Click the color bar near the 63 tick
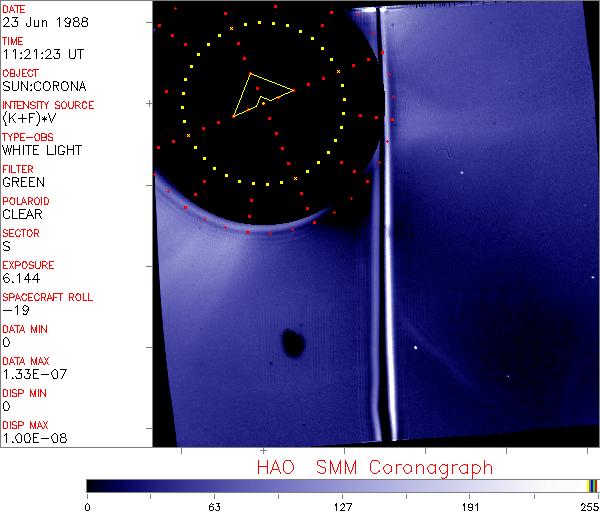Screen dimensions: 600x512 click(214, 485)
